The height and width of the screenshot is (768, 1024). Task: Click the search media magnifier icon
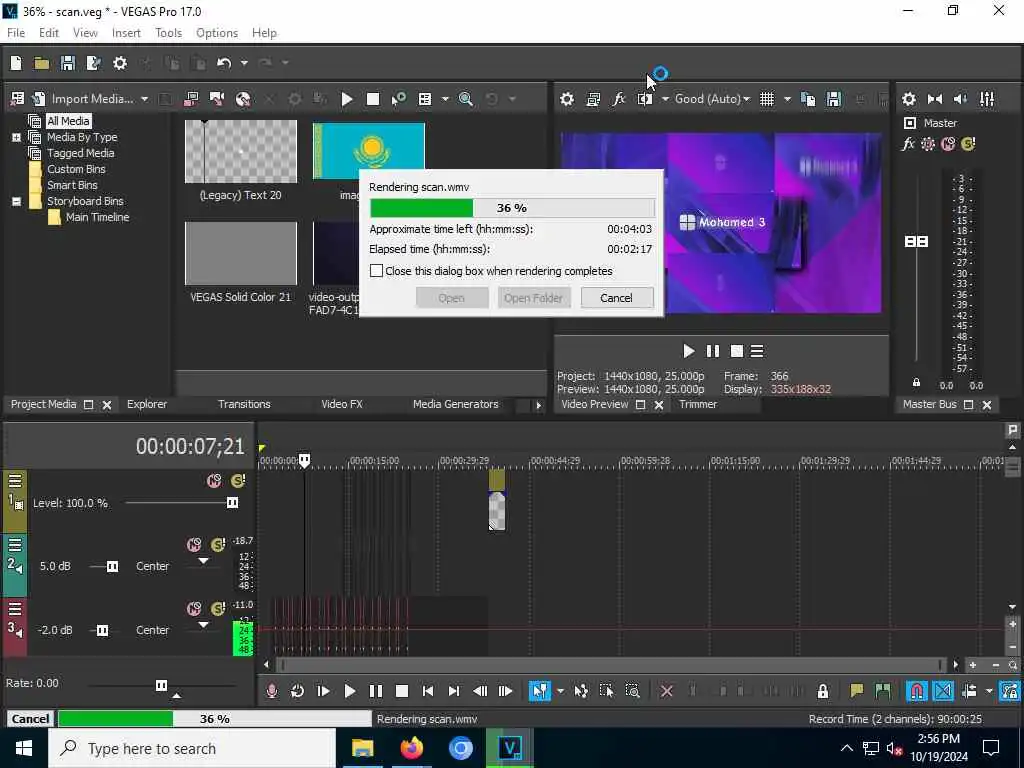pos(466,99)
